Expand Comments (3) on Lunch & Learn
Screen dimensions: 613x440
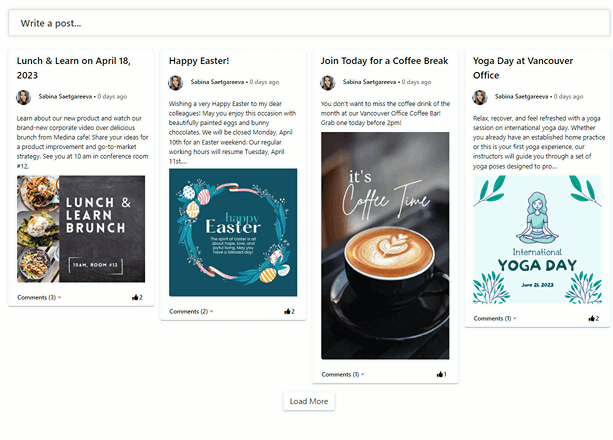[x=39, y=297]
